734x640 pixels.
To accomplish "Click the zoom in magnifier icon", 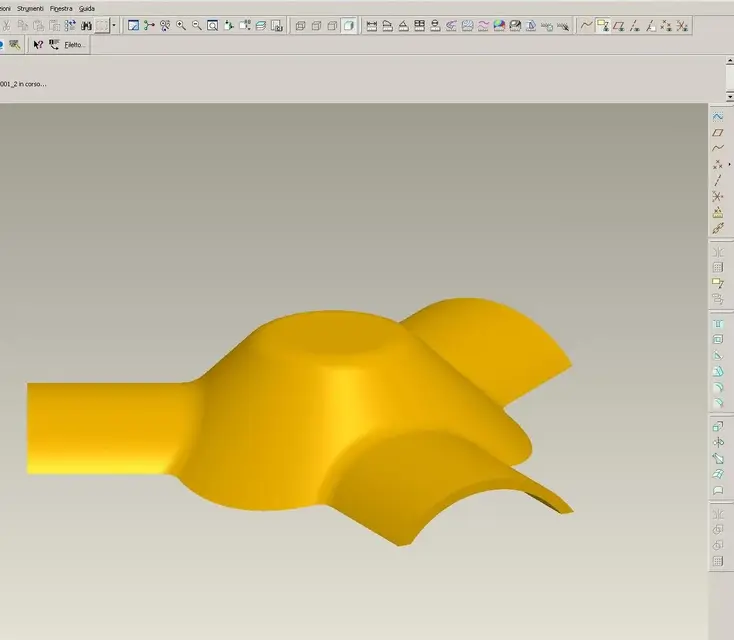I will [x=181, y=26].
